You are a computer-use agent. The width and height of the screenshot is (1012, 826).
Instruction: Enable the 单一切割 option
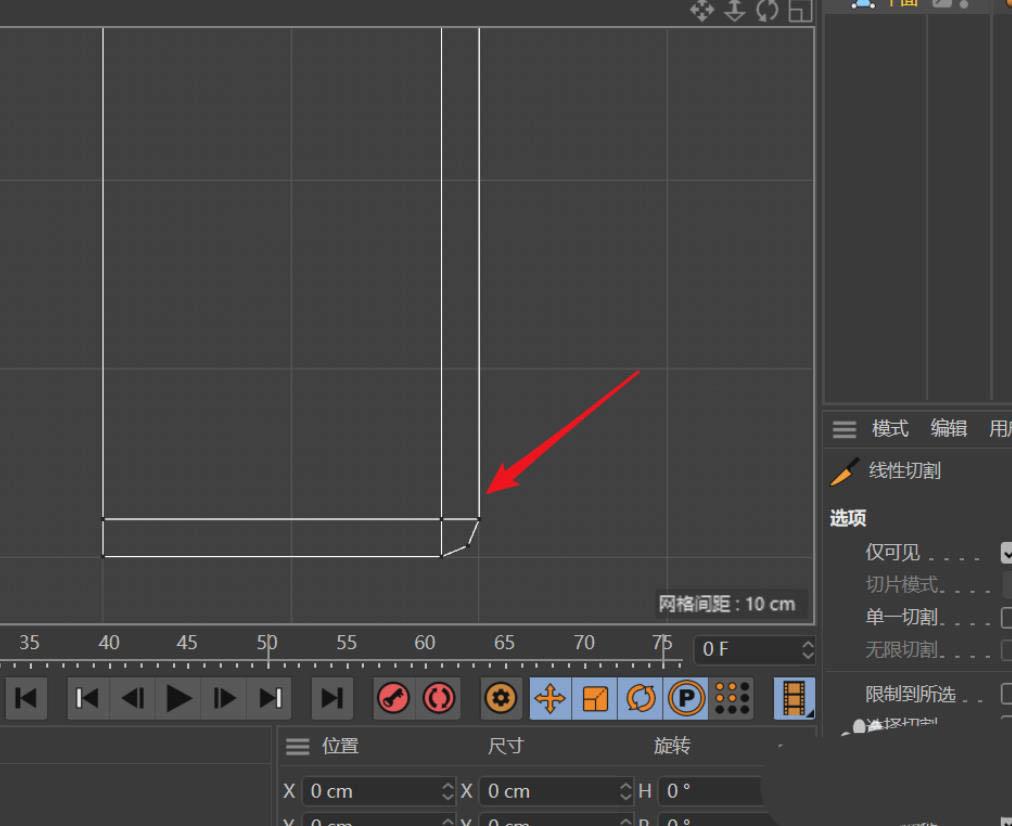(x=1005, y=618)
